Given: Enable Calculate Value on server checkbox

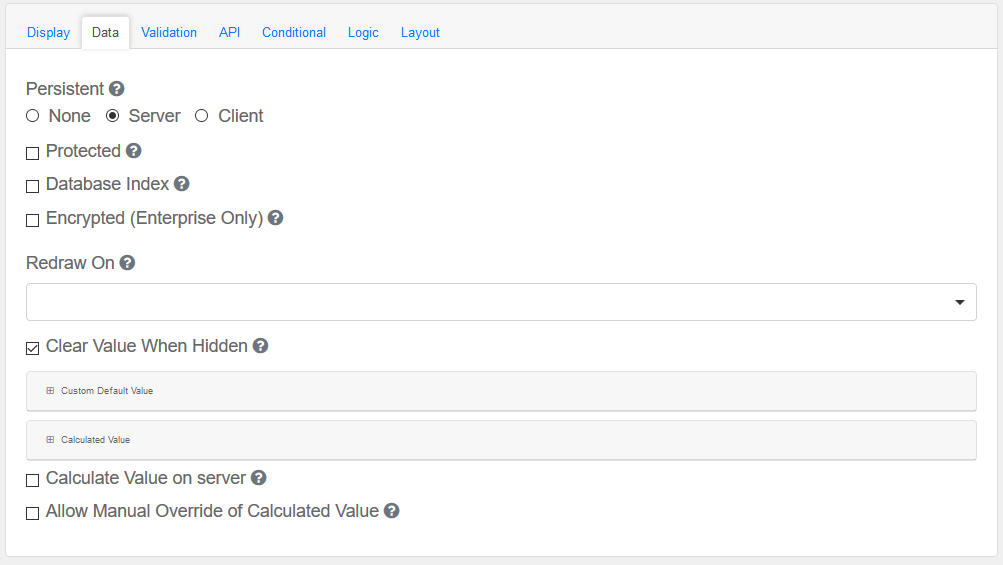Looking at the screenshot, I should coord(33,480).
